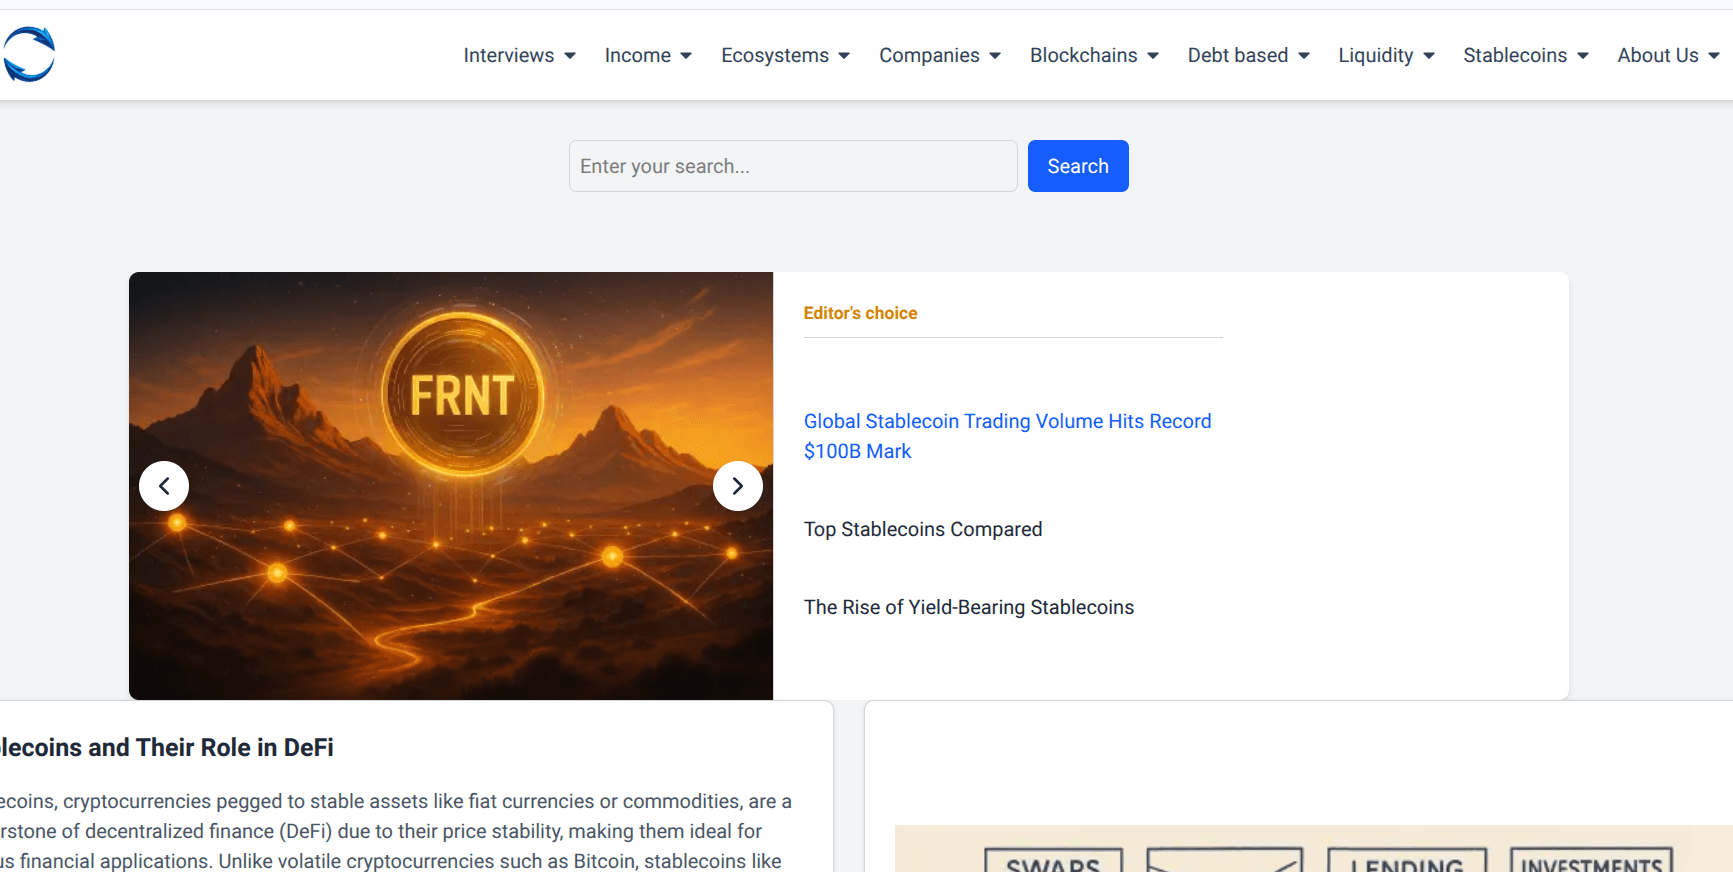Go to previous carousel slide
The image size is (1733, 872).
(164, 486)
